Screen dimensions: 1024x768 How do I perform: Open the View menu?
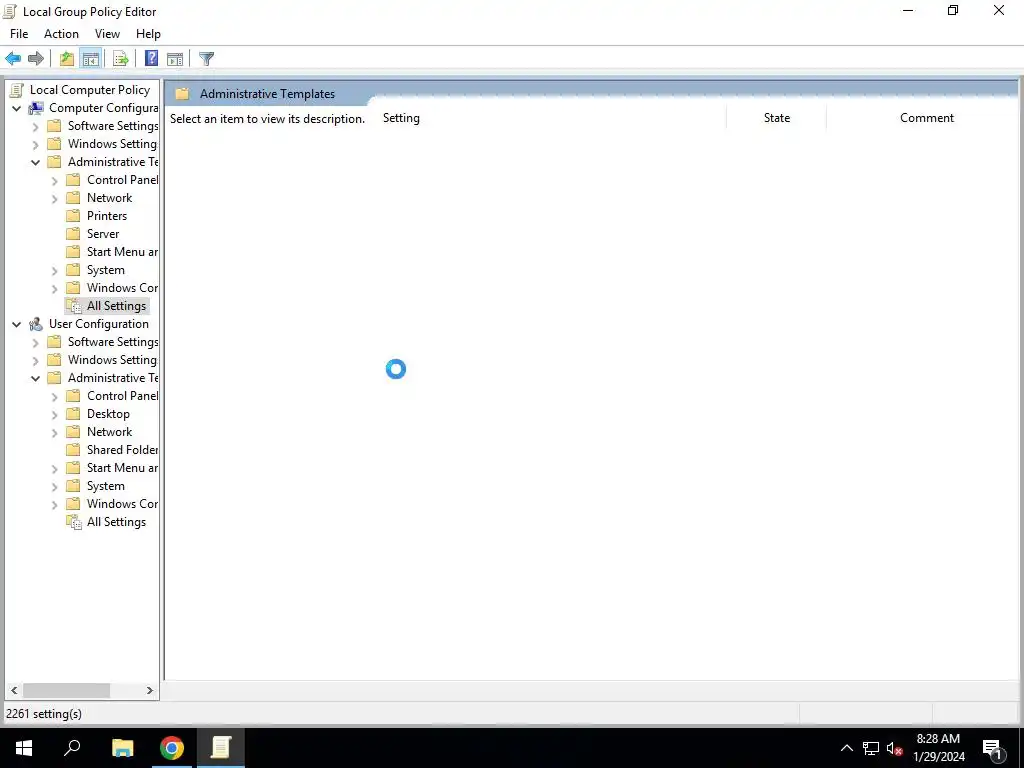pos(107,34)
